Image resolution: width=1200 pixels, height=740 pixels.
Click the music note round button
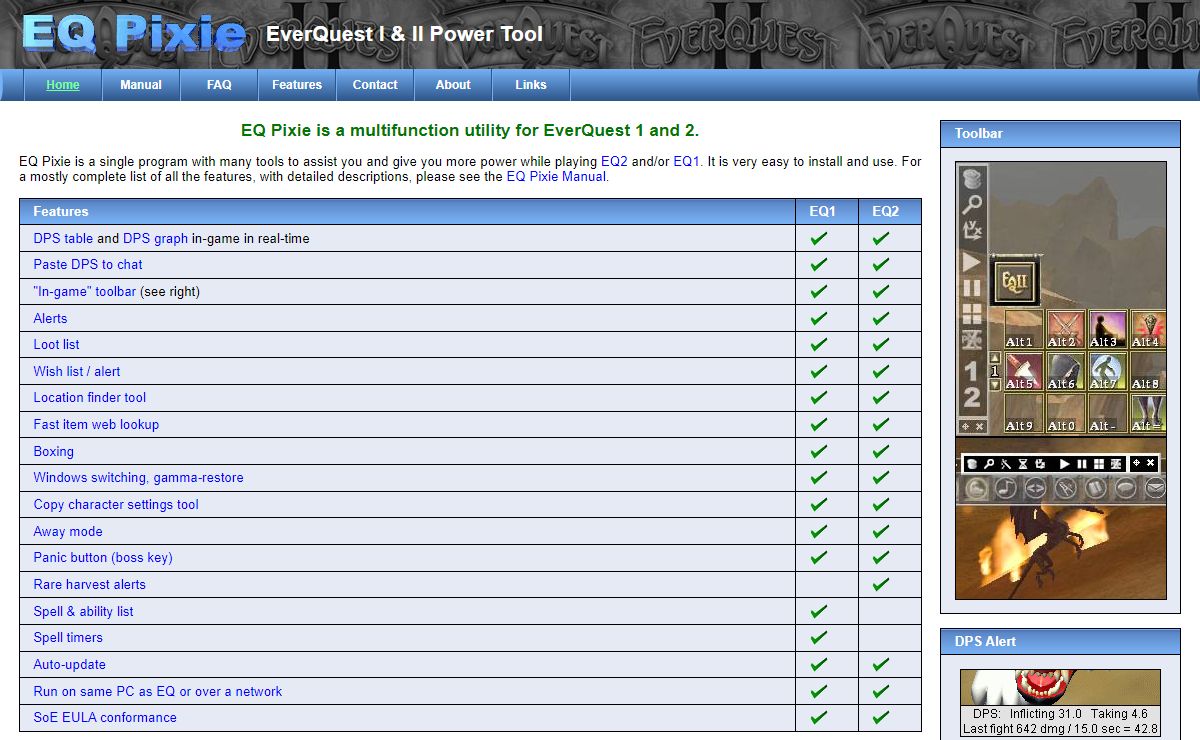point(1006,489)
